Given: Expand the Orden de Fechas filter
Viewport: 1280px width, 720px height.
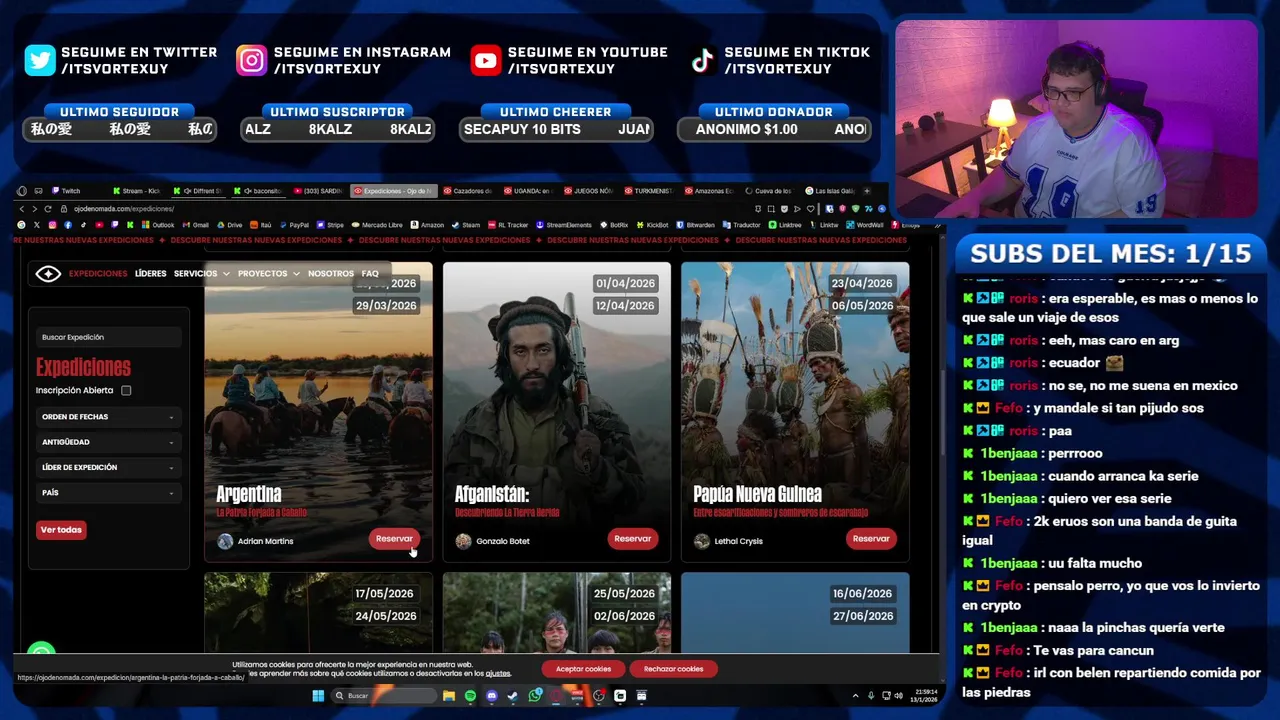Looking at the screenshot, I should point(108,417).
